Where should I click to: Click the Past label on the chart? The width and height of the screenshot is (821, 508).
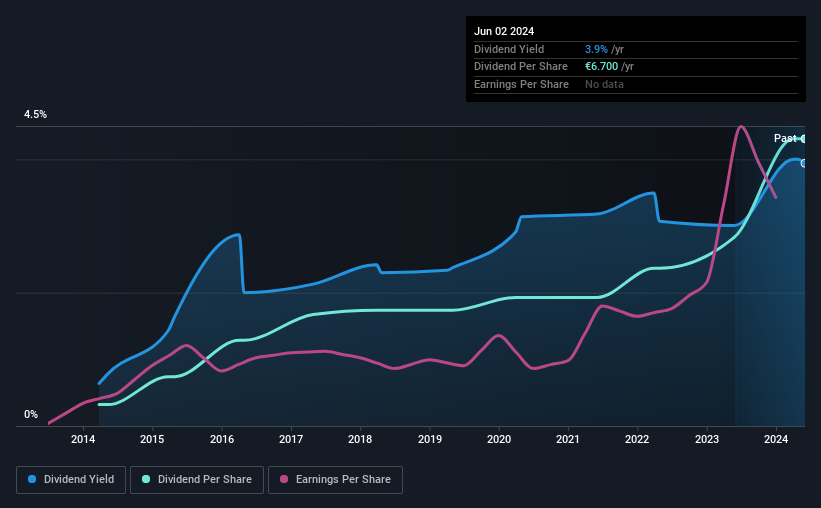click(x=785, y=138)
